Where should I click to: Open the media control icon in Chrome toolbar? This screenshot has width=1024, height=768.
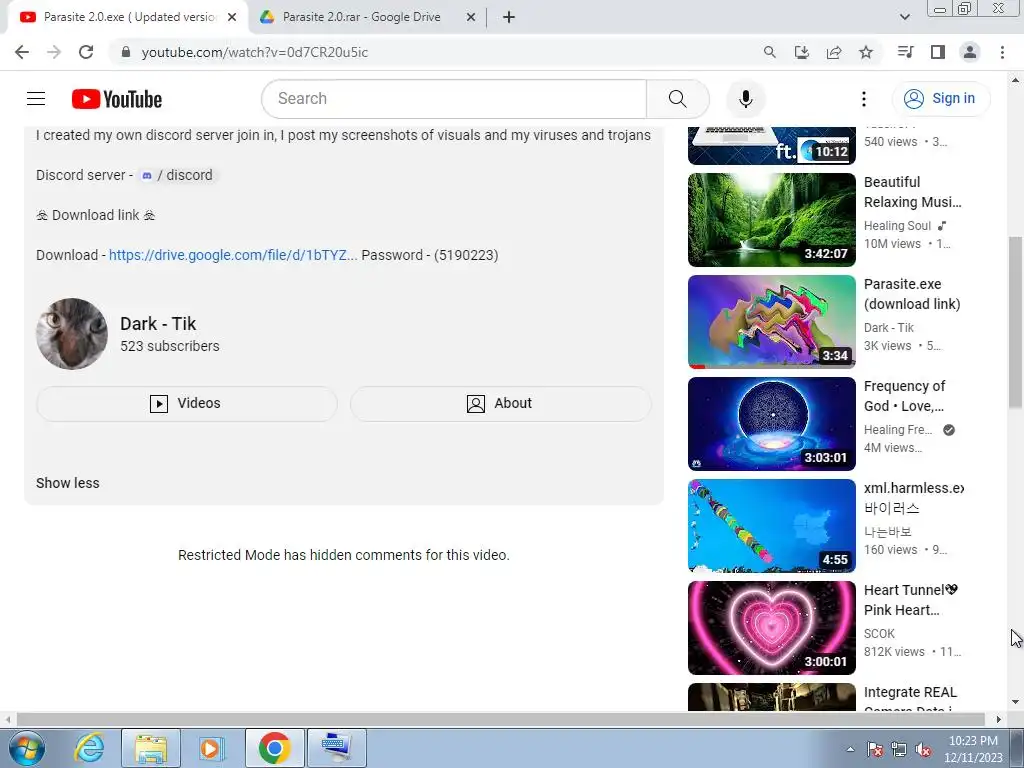coord(905,52)
